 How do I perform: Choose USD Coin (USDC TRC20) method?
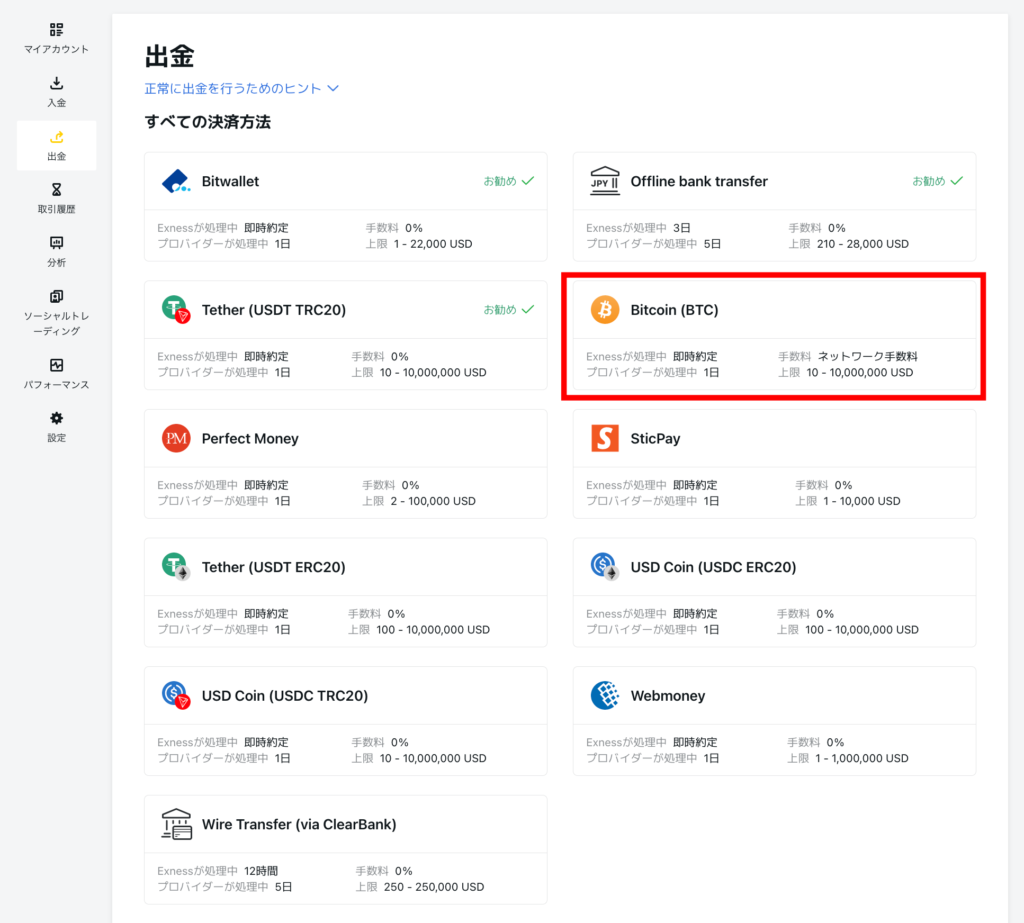[345, 721]
